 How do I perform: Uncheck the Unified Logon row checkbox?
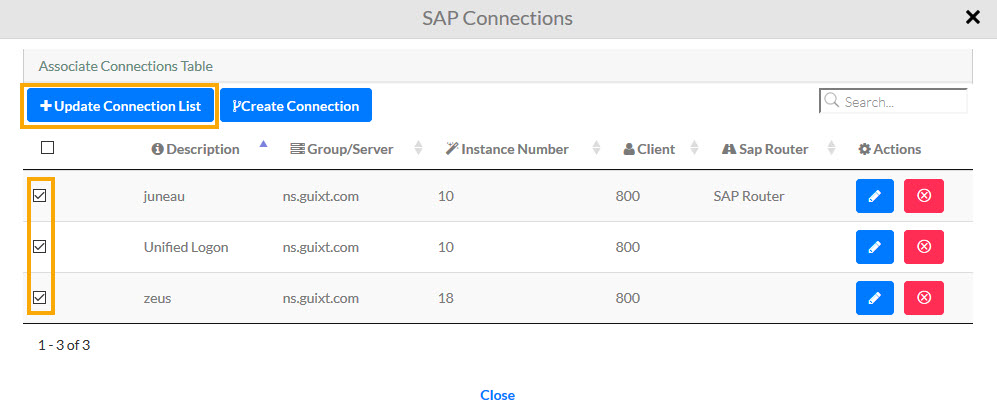coord(40,246)
